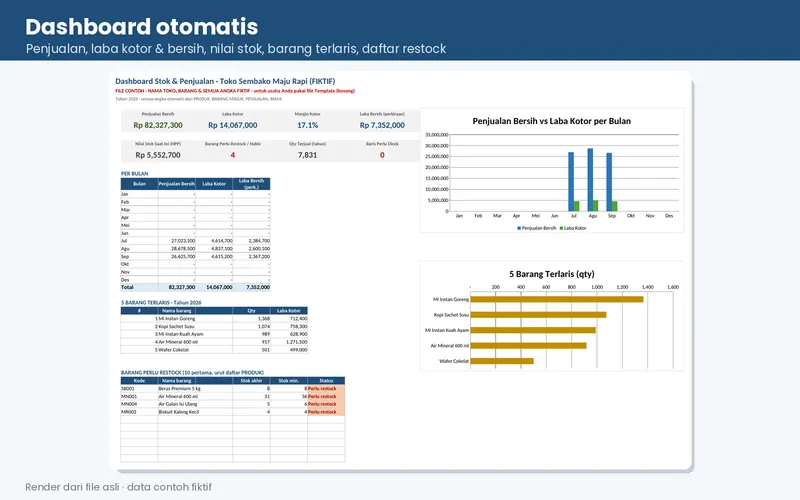The image size is (800, 500).
Task: Click product code MN004
Action: tap(129, 404)
